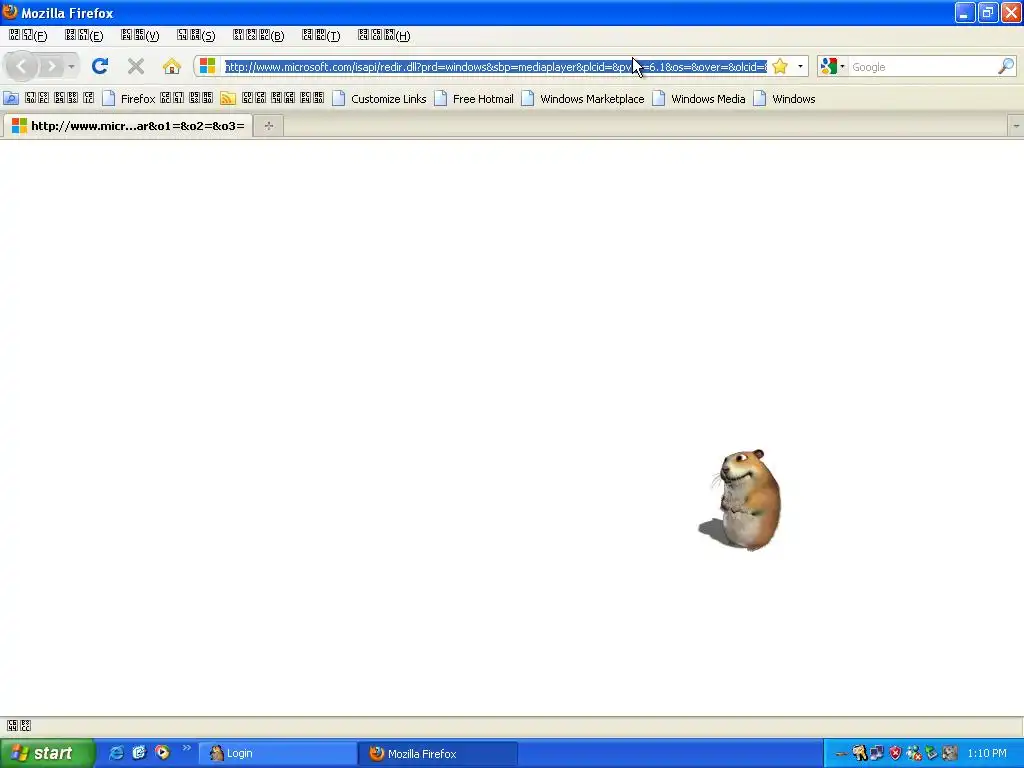Click the first dash-shaped tray icon
This screenshot has width=1024, height=768.
click(841, 754)
